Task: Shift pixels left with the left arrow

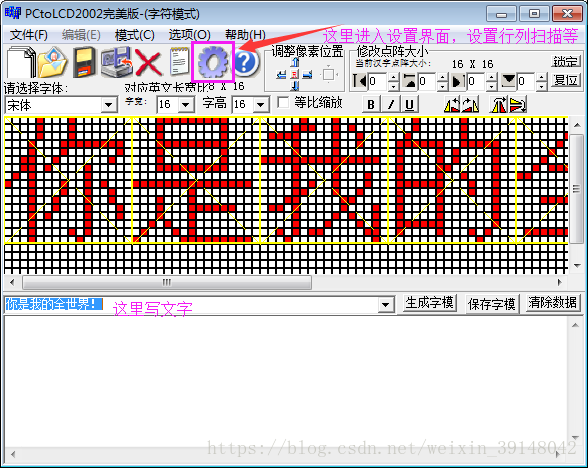Action: [x=281, y=75]
